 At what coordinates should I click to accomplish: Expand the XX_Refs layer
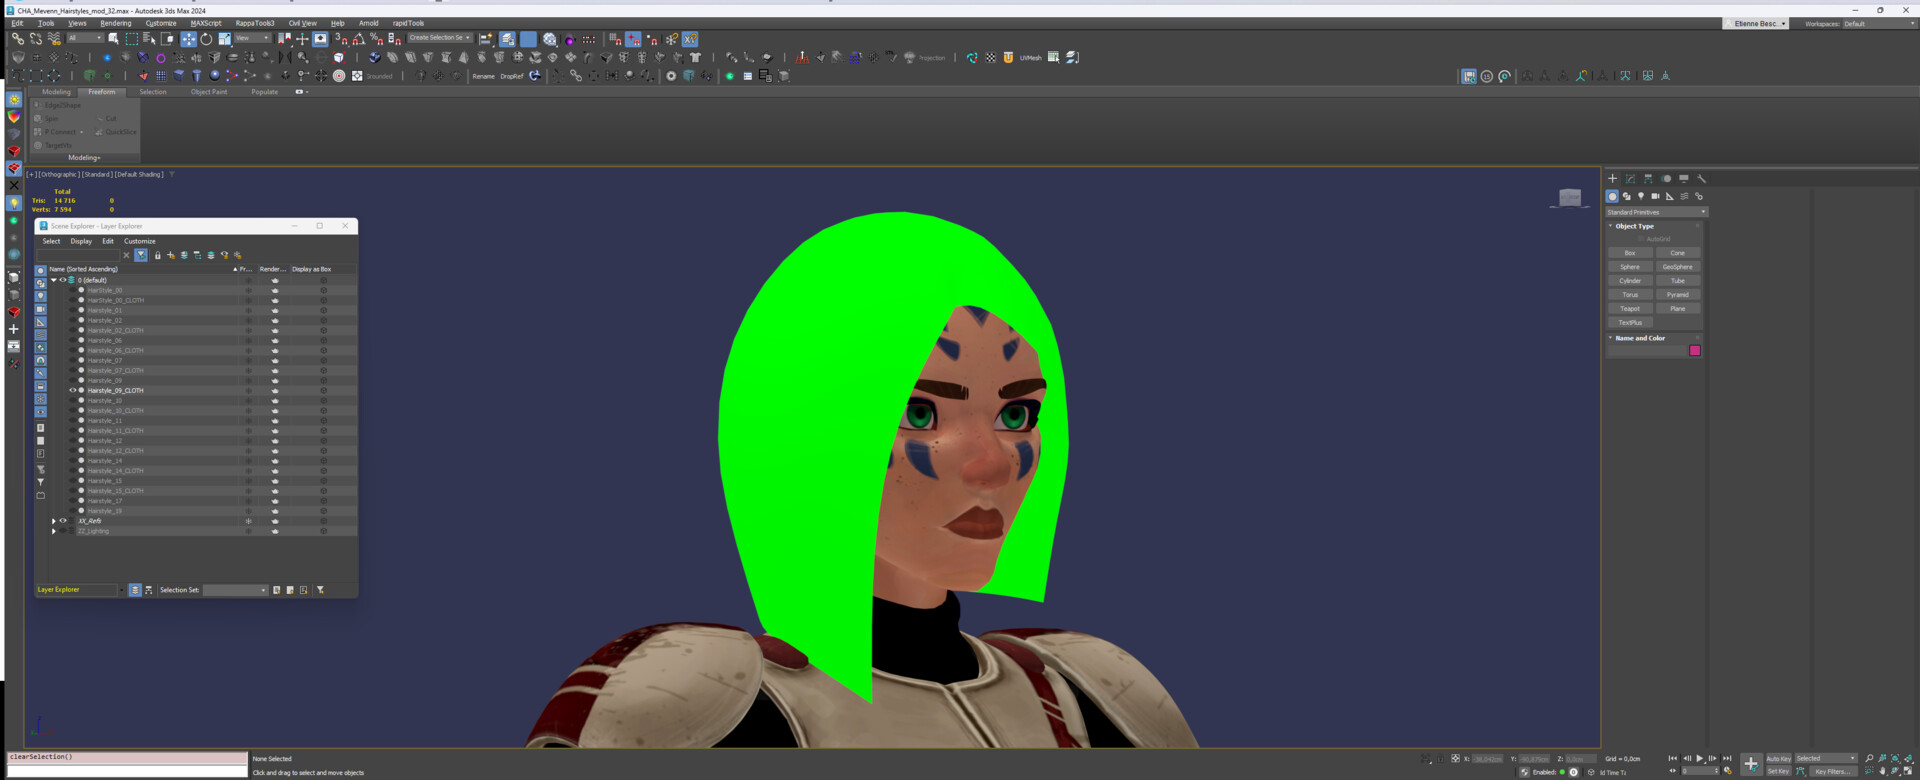(x=54, y=521)
